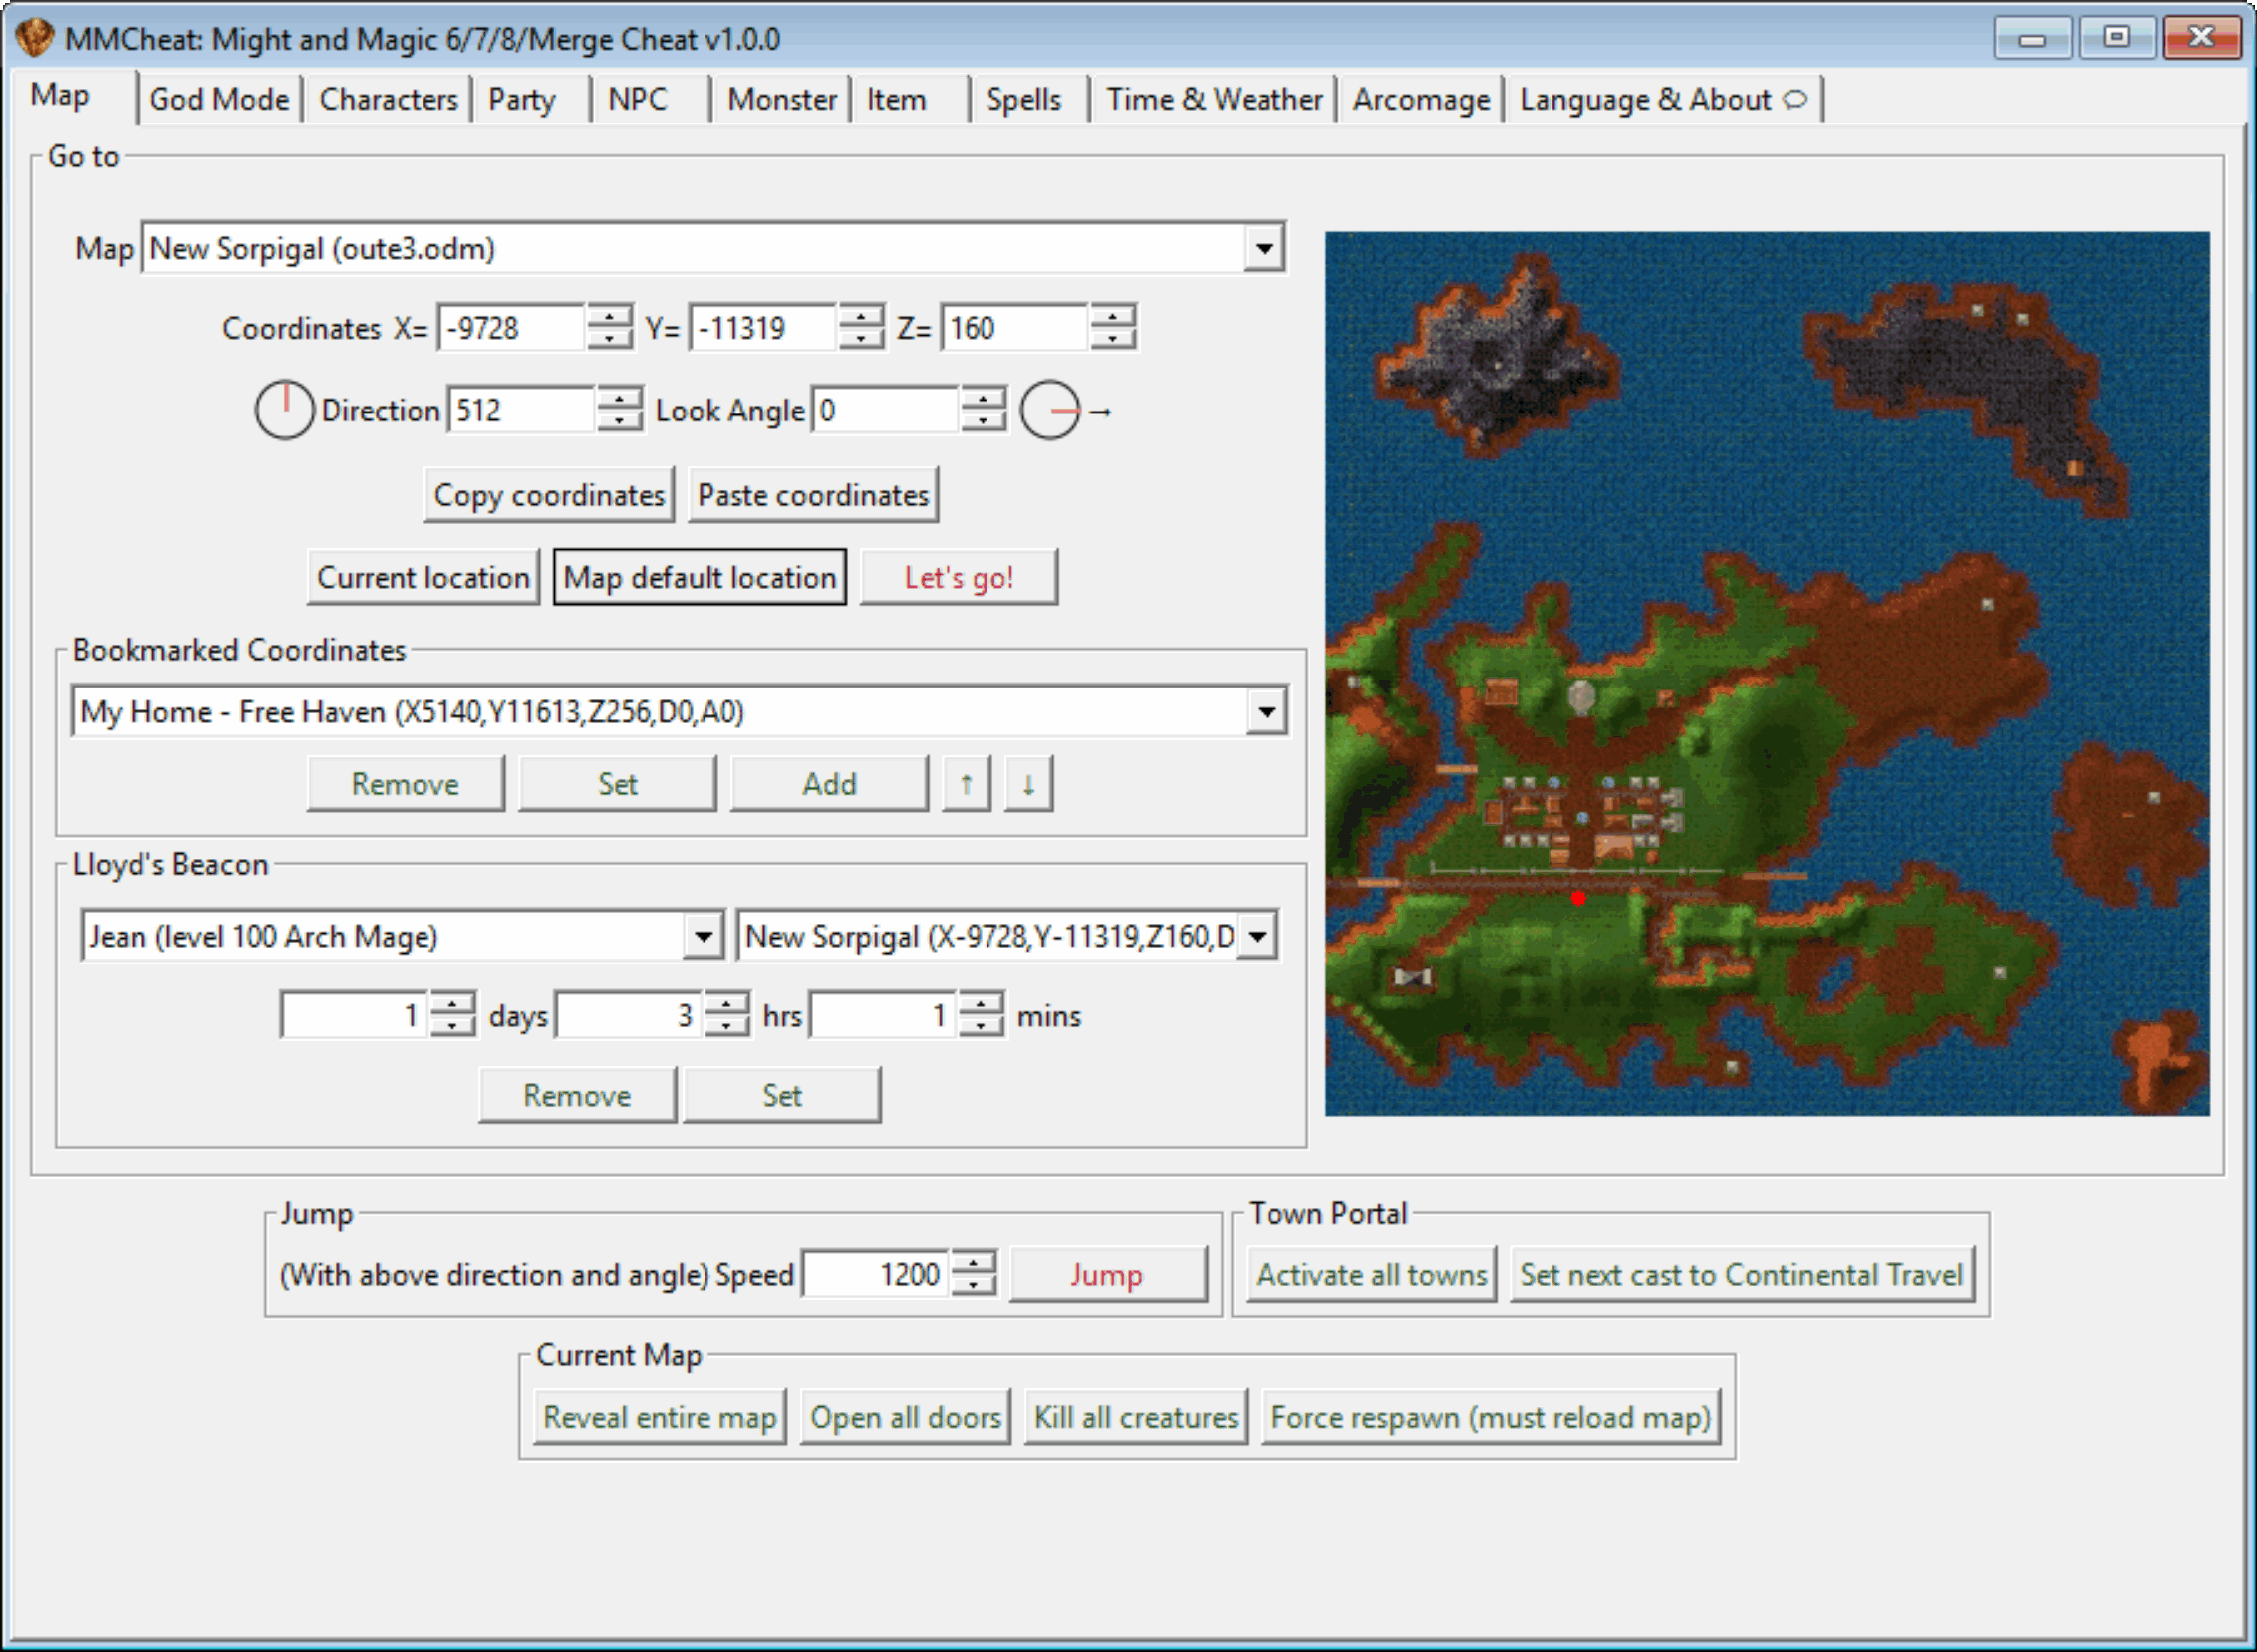Click the X coordinate input field
2257x1652 pixels.
[x=511, y=328]
